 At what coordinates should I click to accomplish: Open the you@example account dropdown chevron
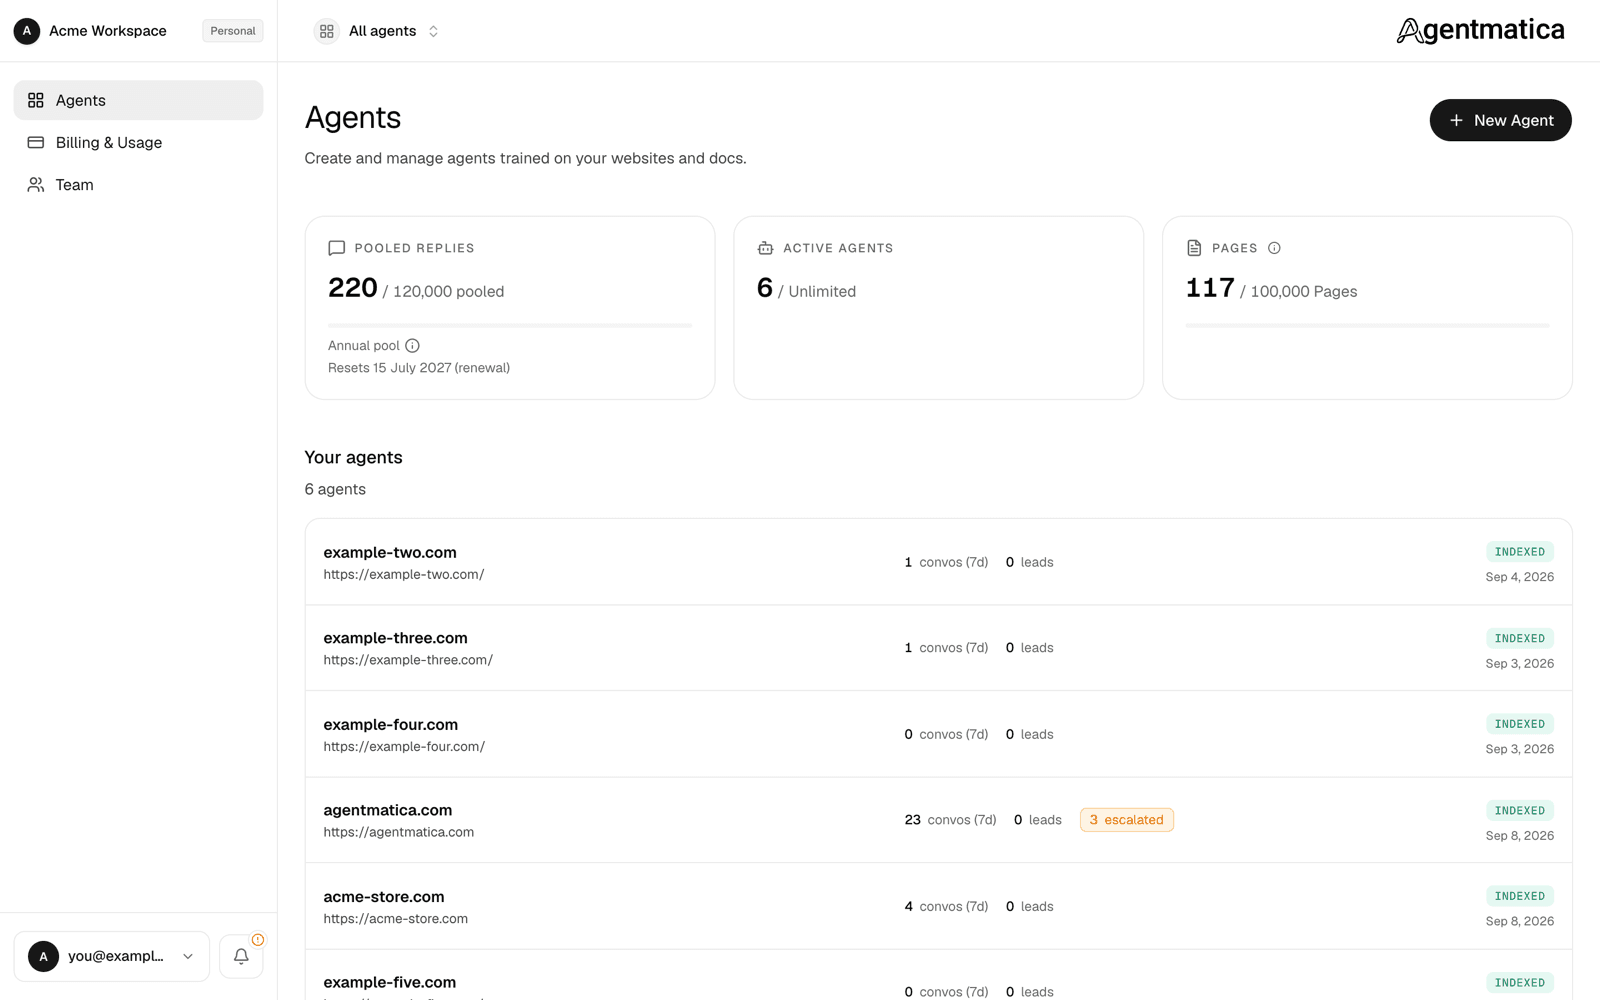[x=188, y=956]
